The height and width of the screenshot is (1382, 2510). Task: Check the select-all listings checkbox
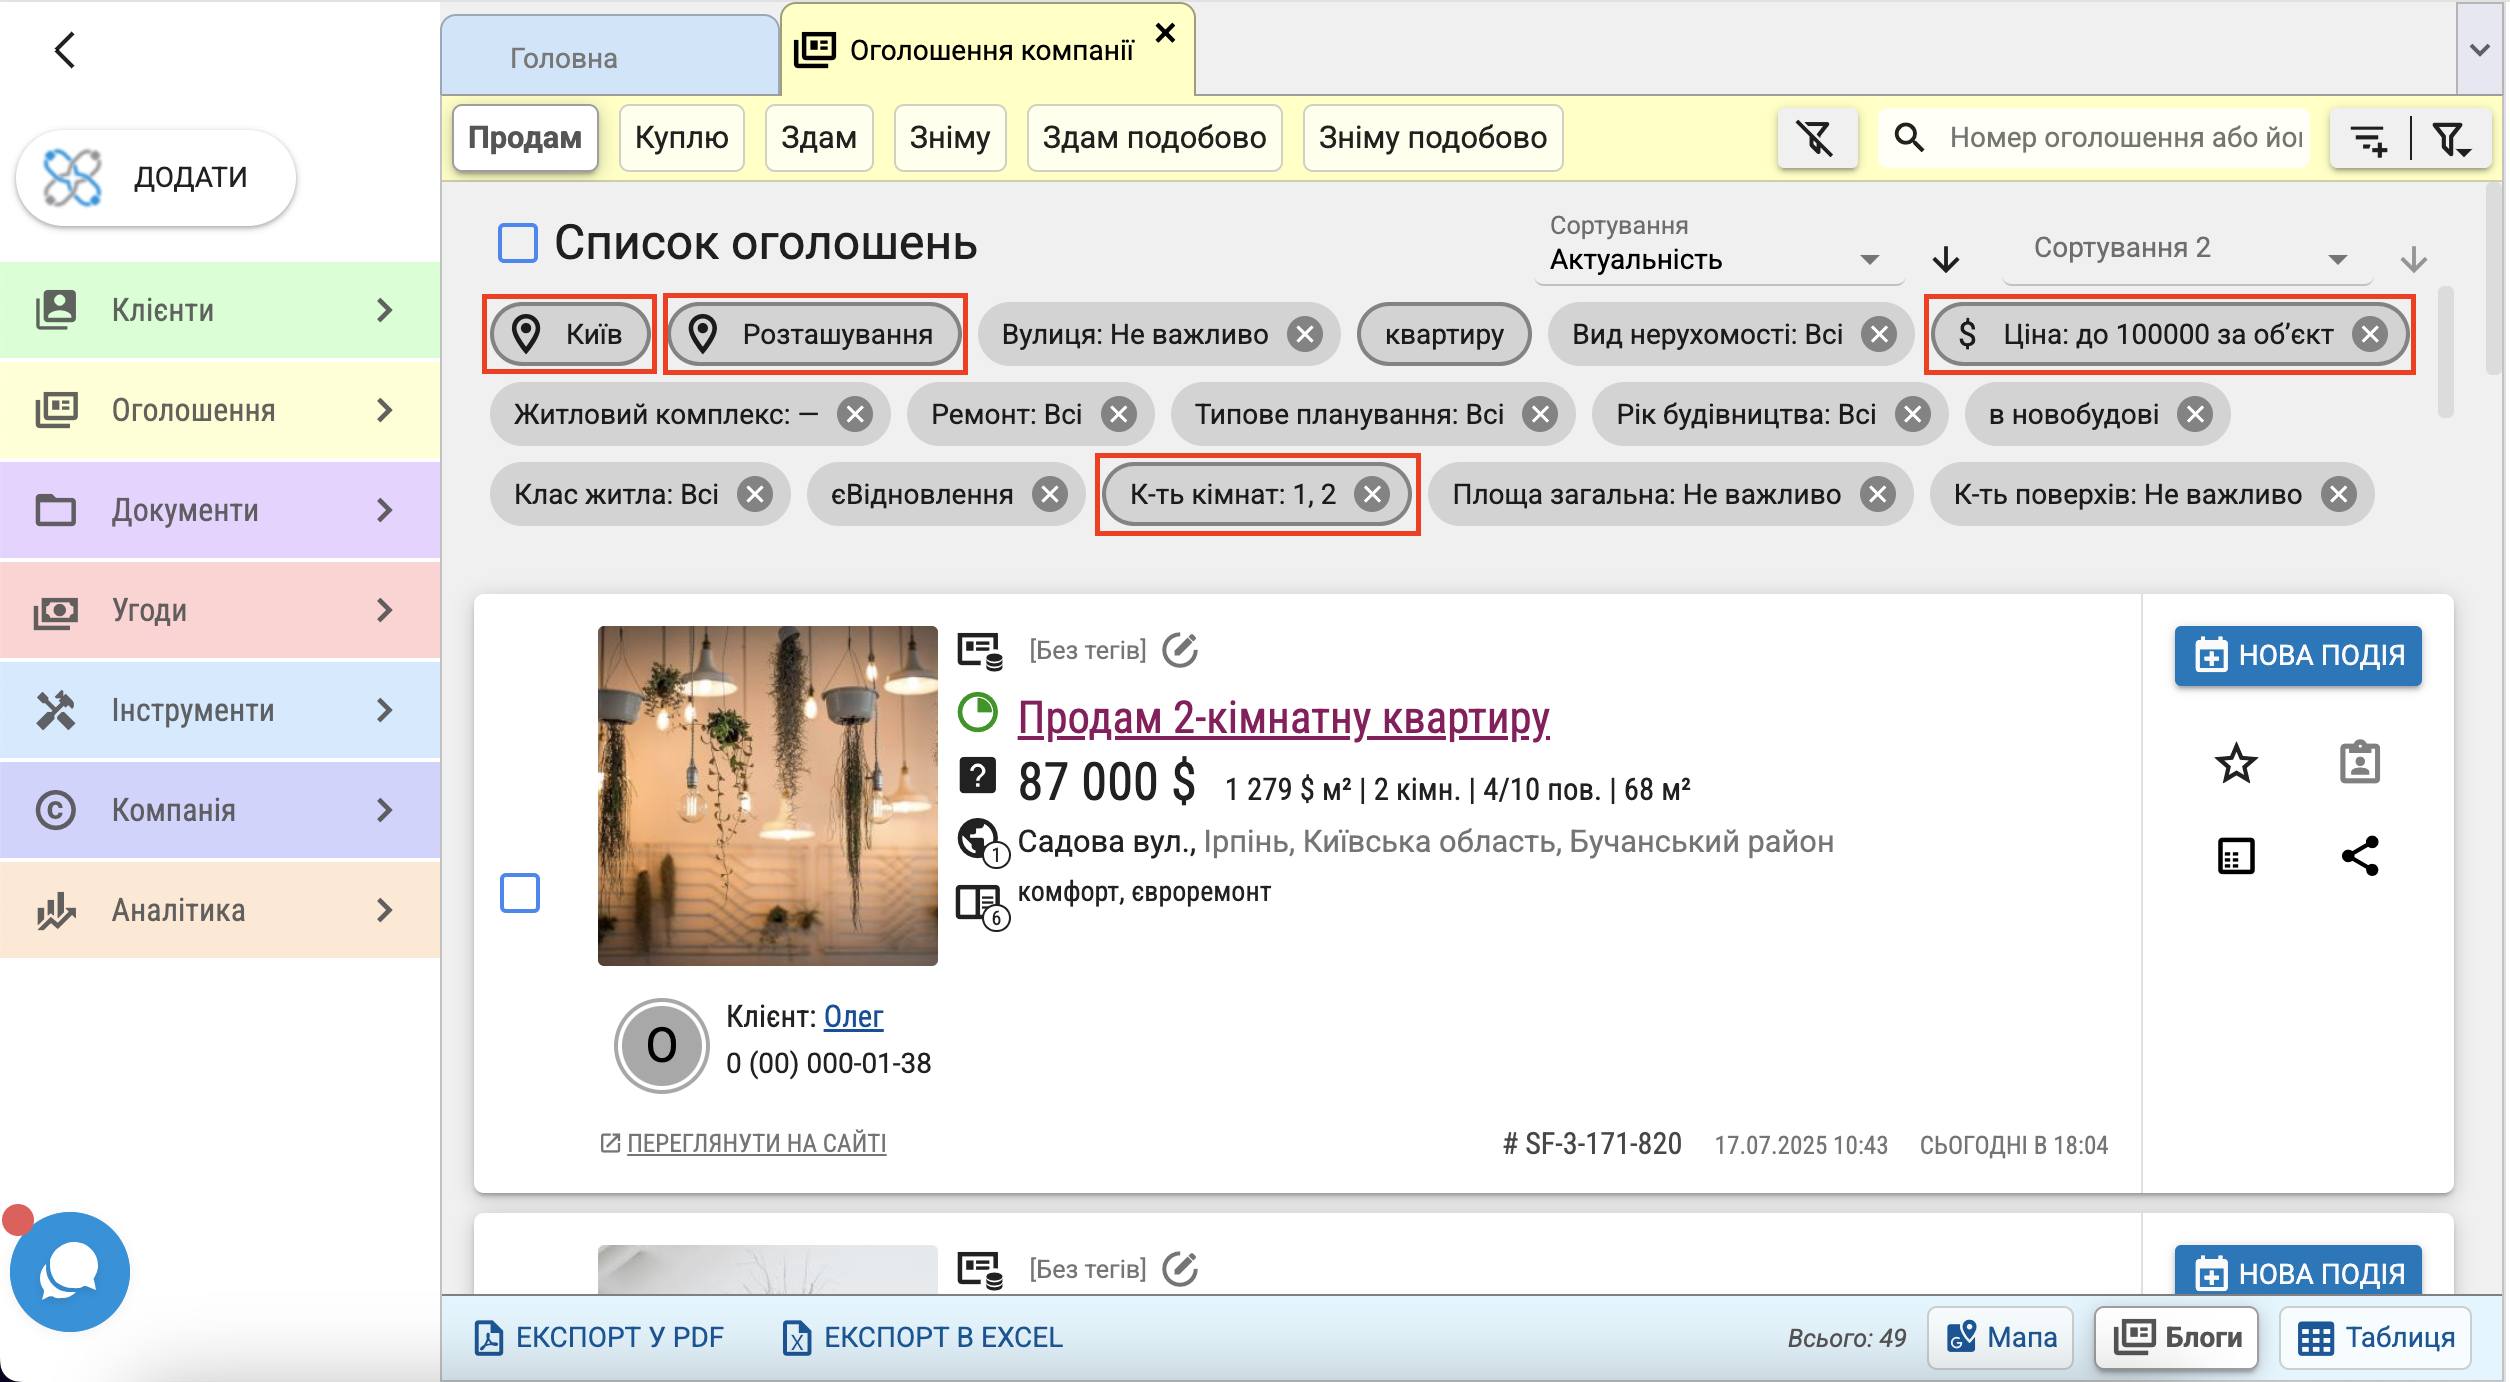pos(518,243)
